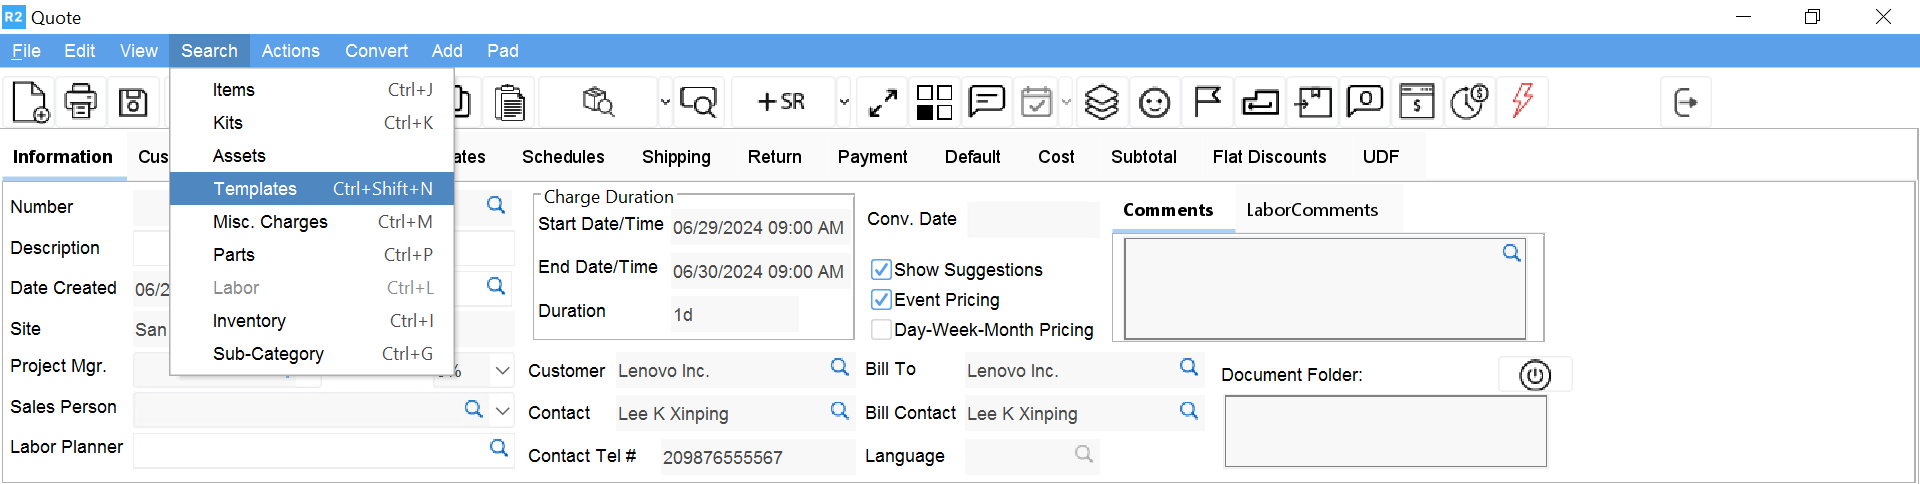Click the exit door icon
1920x484 pixels.
[1685, 102]
